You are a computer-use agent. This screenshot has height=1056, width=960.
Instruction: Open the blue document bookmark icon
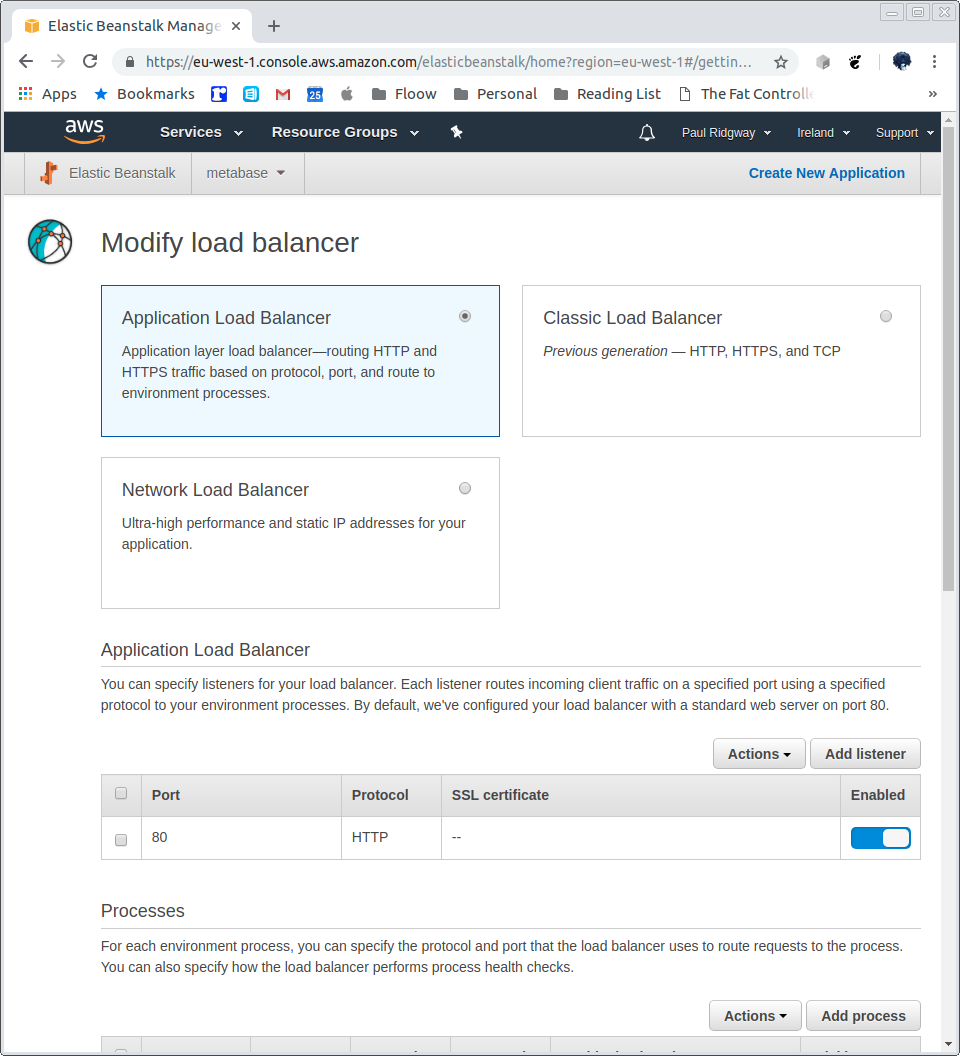point(251,94)
